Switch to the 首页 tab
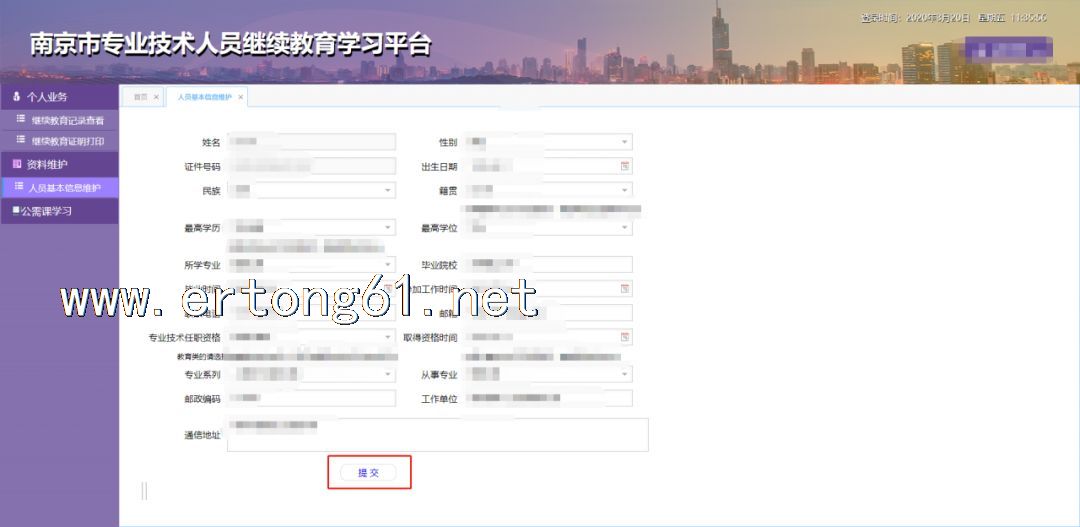 141,97
